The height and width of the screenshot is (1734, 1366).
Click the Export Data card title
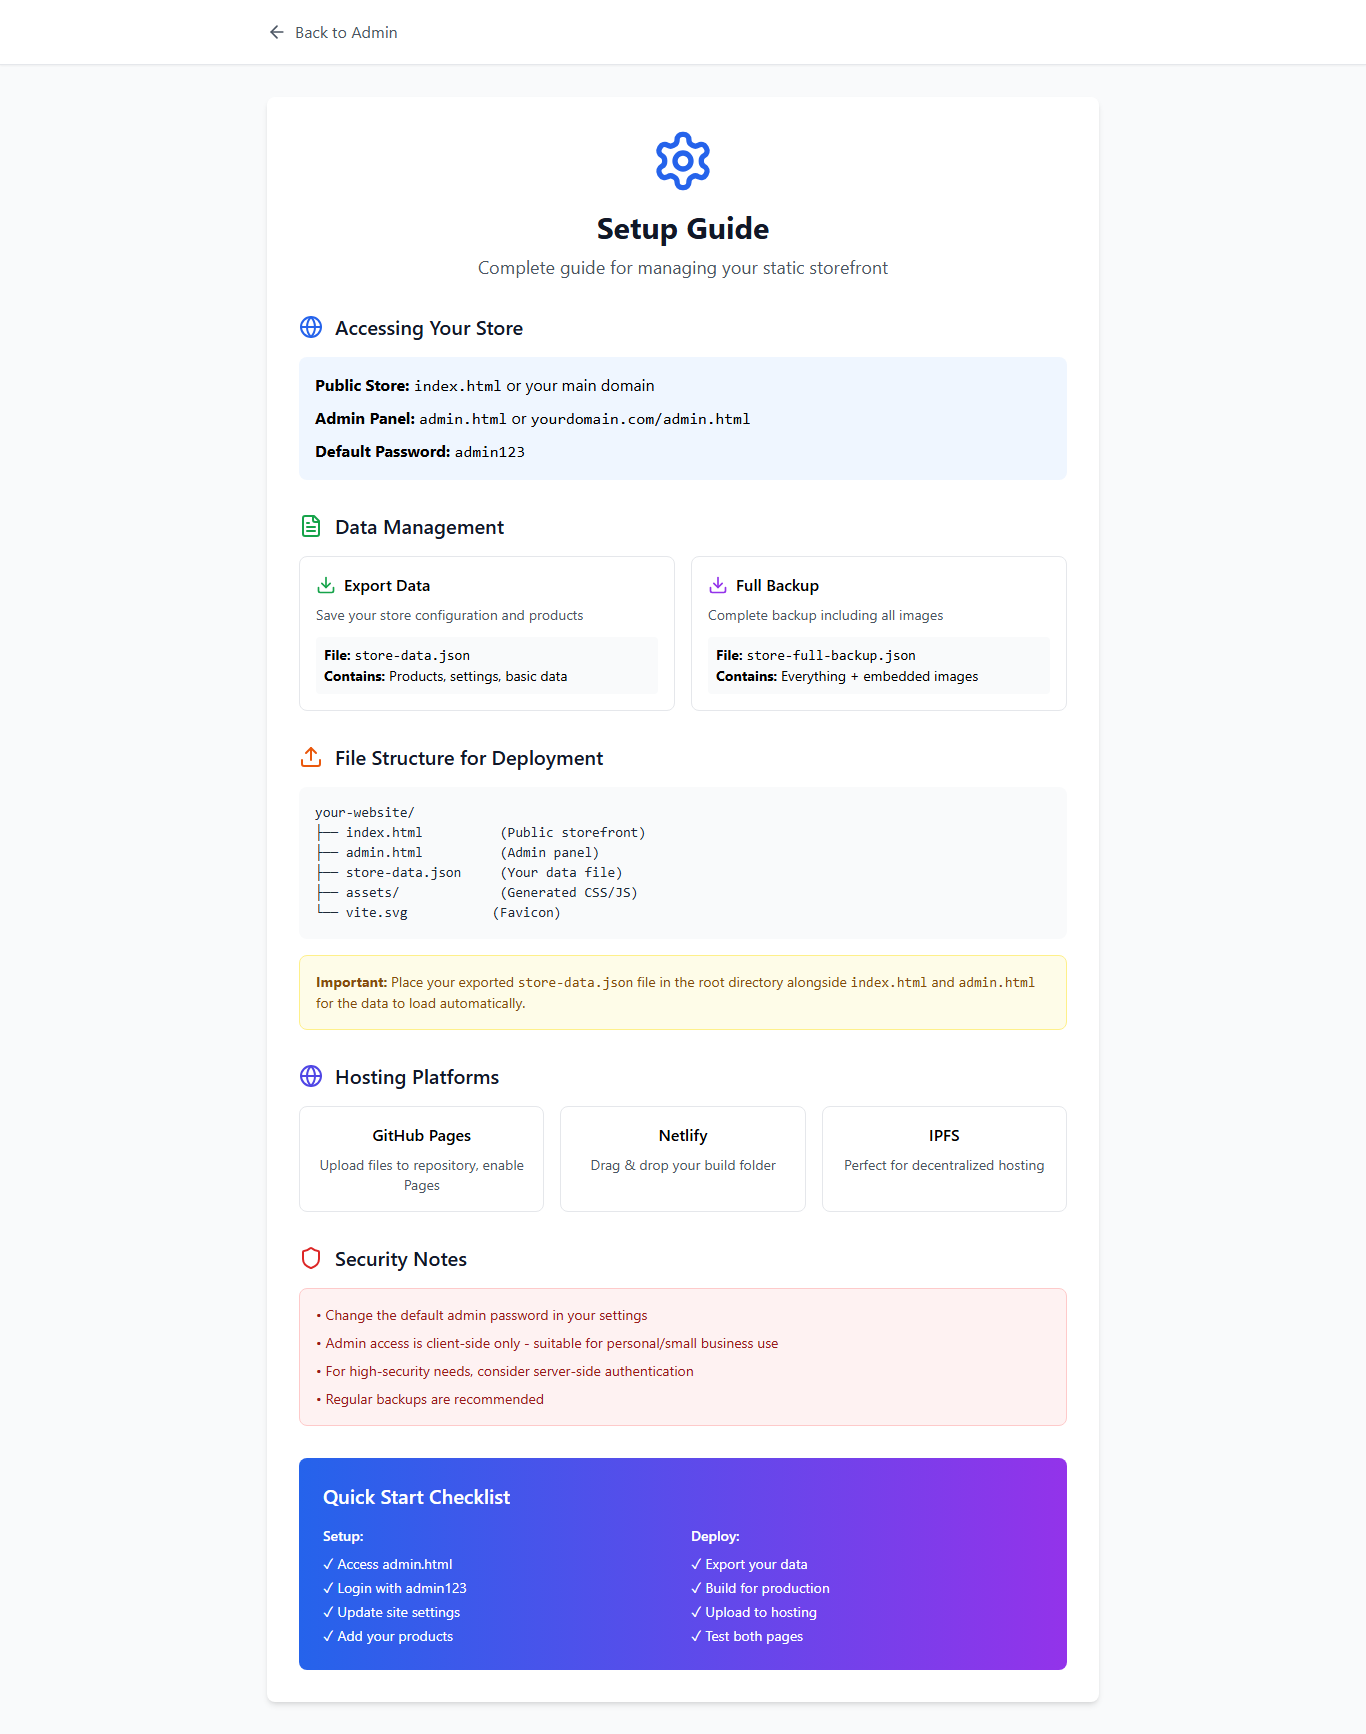pyautogui.click(x=387, y=586)
